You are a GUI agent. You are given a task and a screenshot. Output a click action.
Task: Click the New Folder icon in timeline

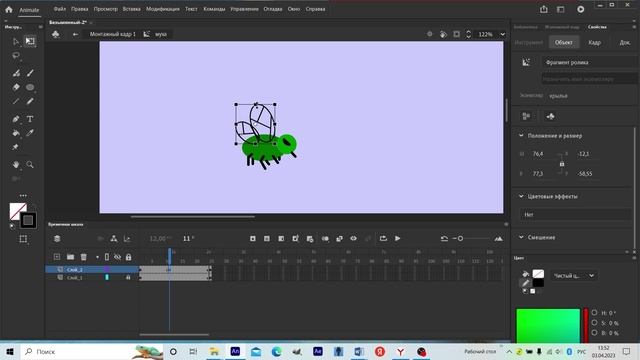pos(70,257)
